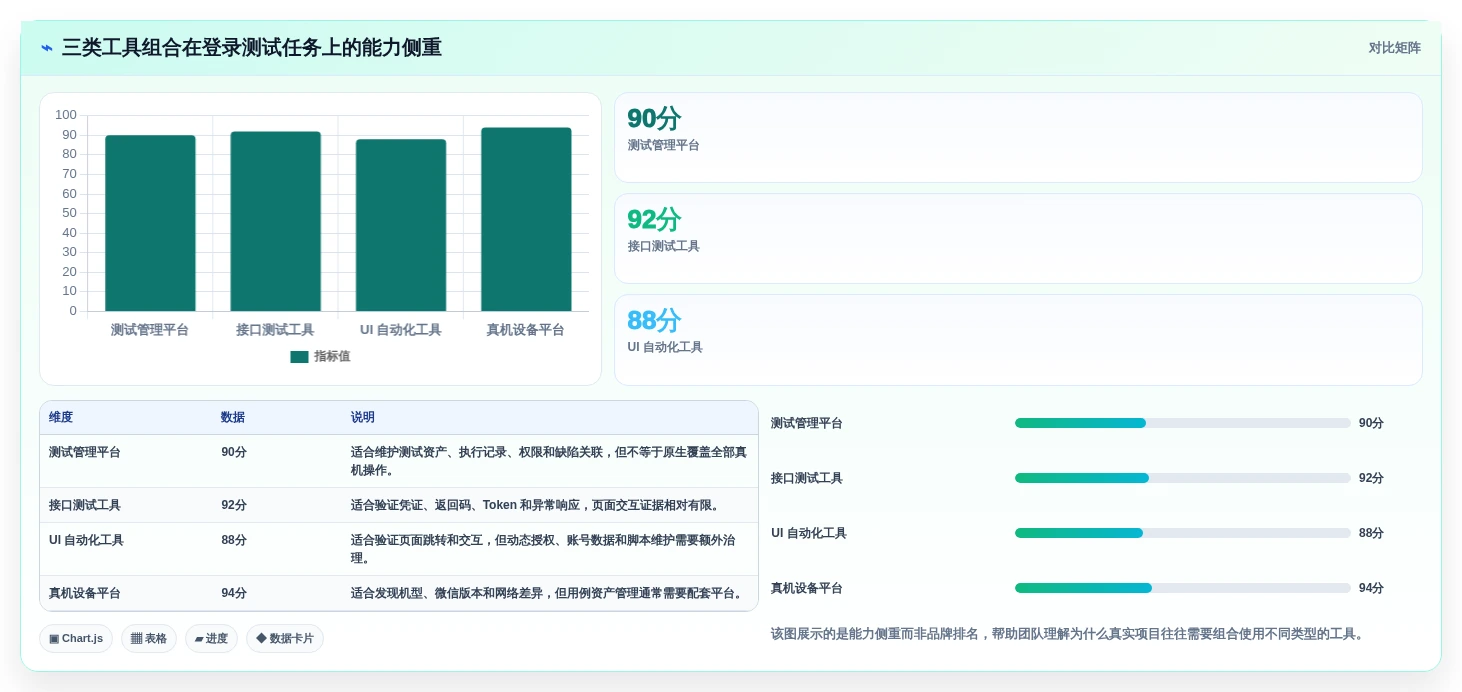The image size is (1462, 692).
Task: Click the Chart.js tag chip
Action: point(76,638)
